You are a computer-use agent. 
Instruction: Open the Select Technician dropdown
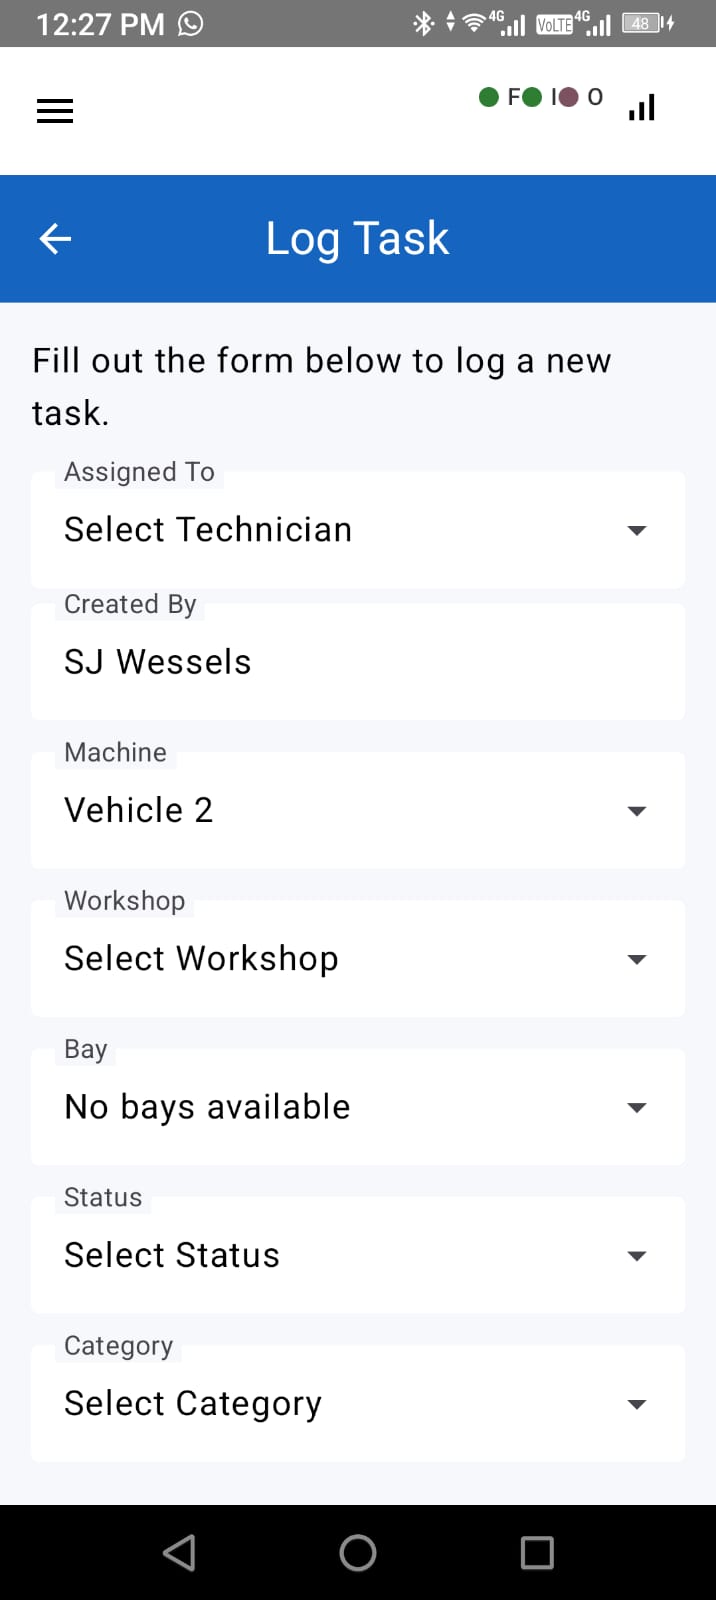[x=358, y=530]
